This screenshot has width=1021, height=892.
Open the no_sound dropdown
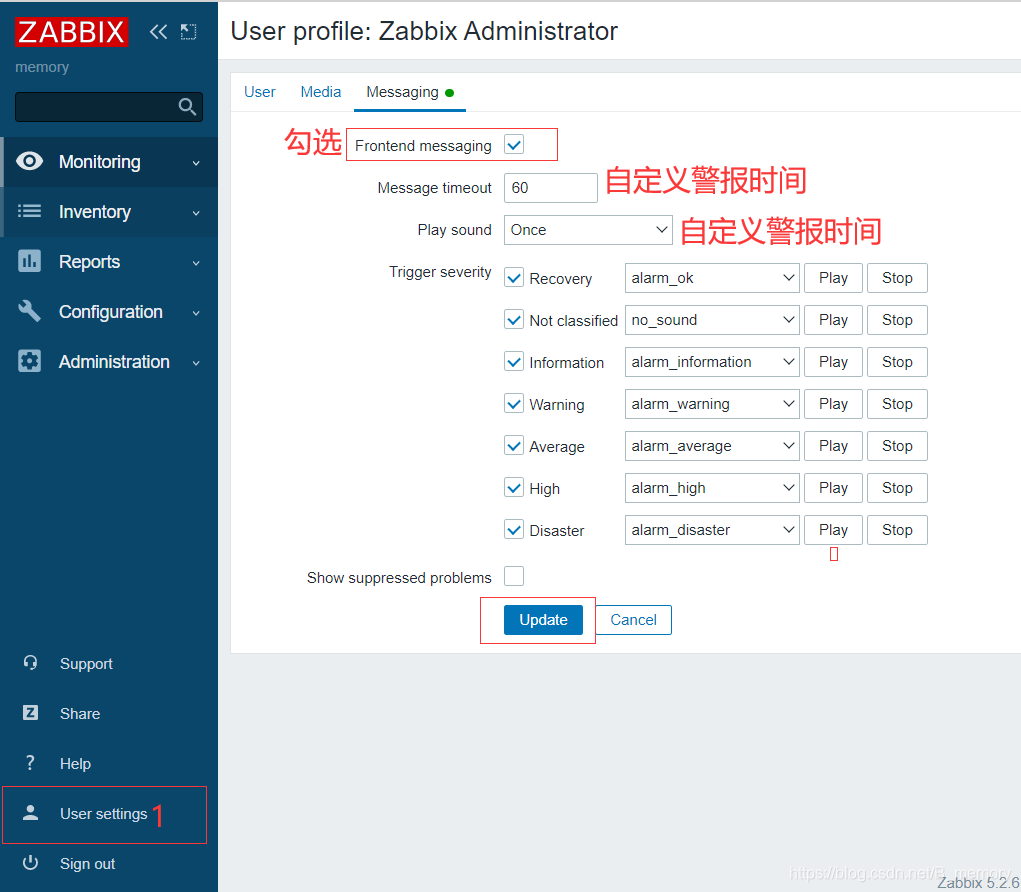pos(712,320)
